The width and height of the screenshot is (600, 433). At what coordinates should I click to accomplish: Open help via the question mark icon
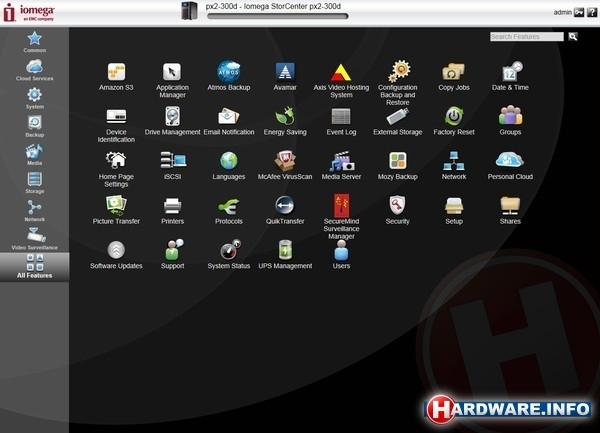coord(592,12)
